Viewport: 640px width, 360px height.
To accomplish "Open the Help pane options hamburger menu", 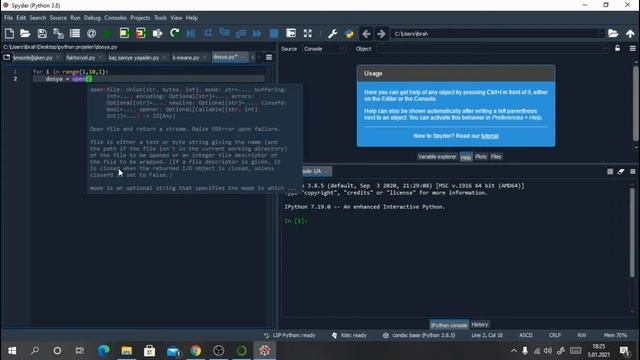I will pyautogui.click(x=632, y=48).
